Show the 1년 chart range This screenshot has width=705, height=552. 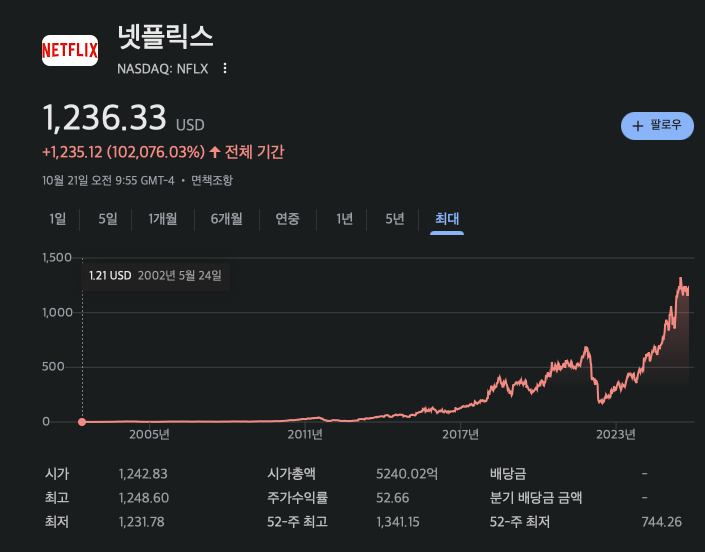click(344, 219)
